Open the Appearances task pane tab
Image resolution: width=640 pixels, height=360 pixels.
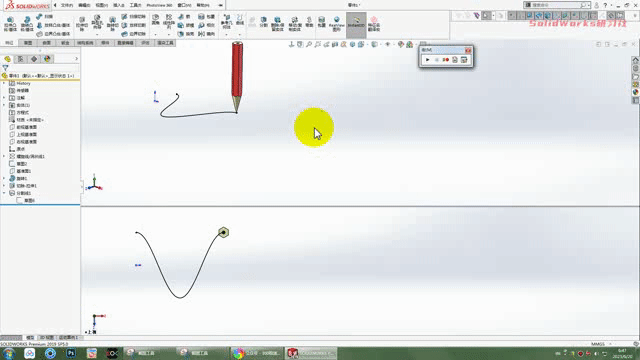pos(636,92)
